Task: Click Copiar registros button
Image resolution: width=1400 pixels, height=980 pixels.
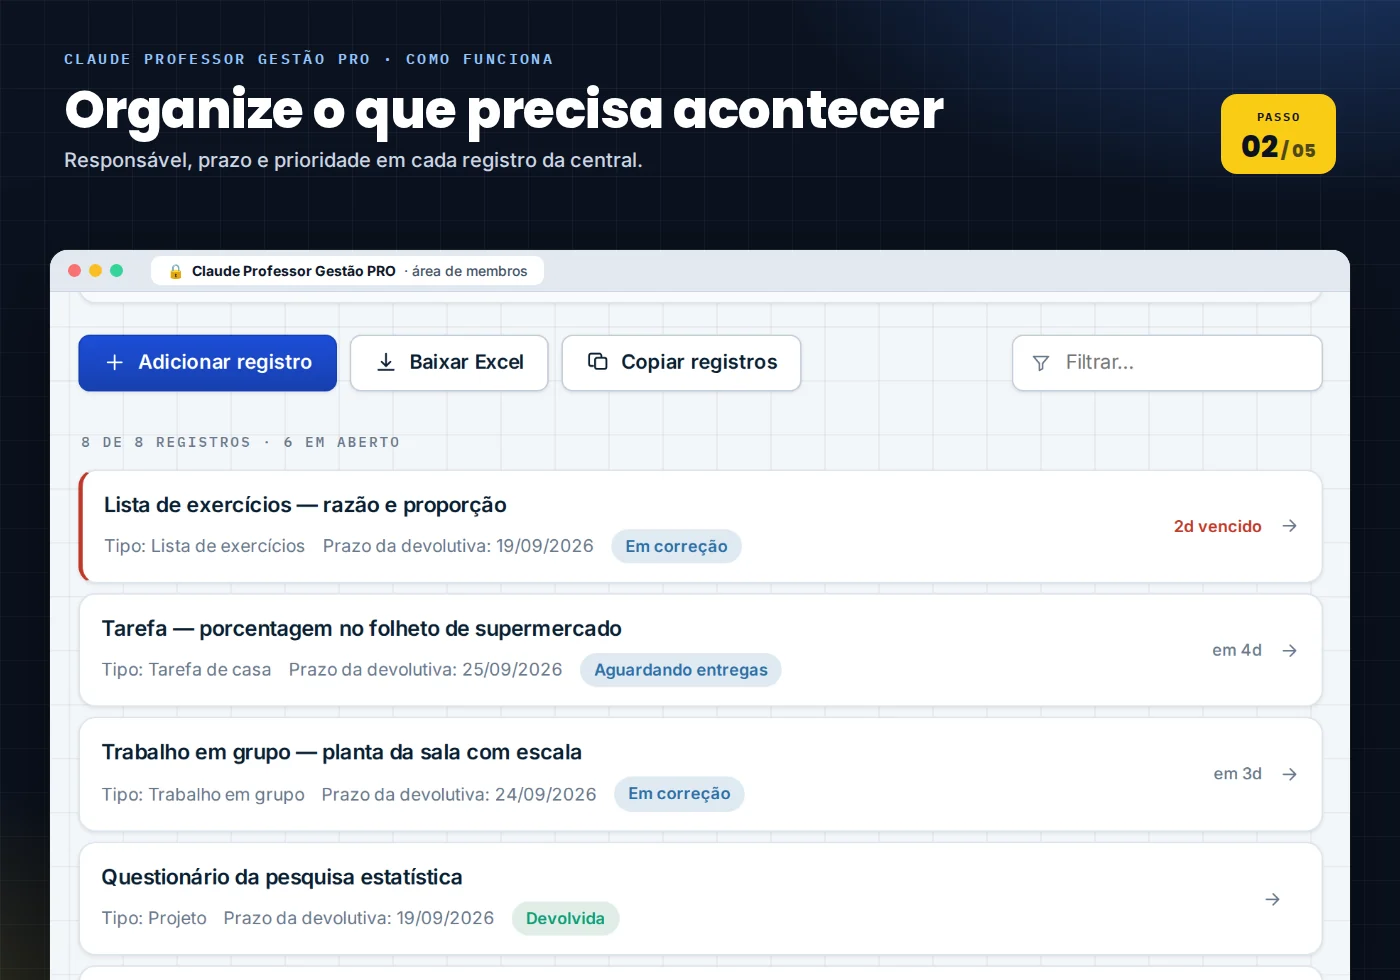Action: (681, 363)
